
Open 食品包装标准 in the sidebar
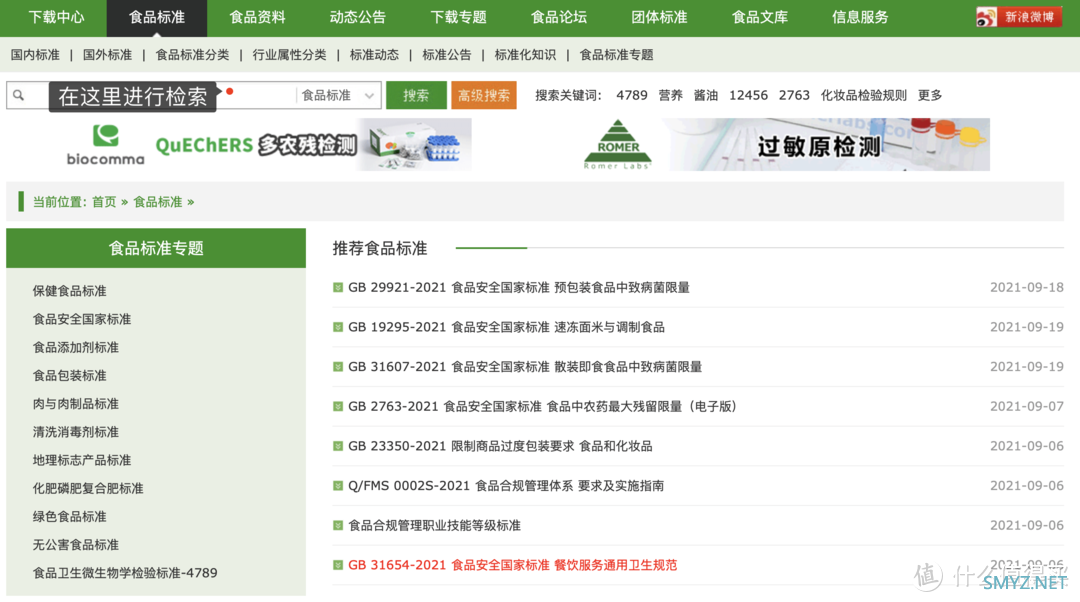click(70, 375)
